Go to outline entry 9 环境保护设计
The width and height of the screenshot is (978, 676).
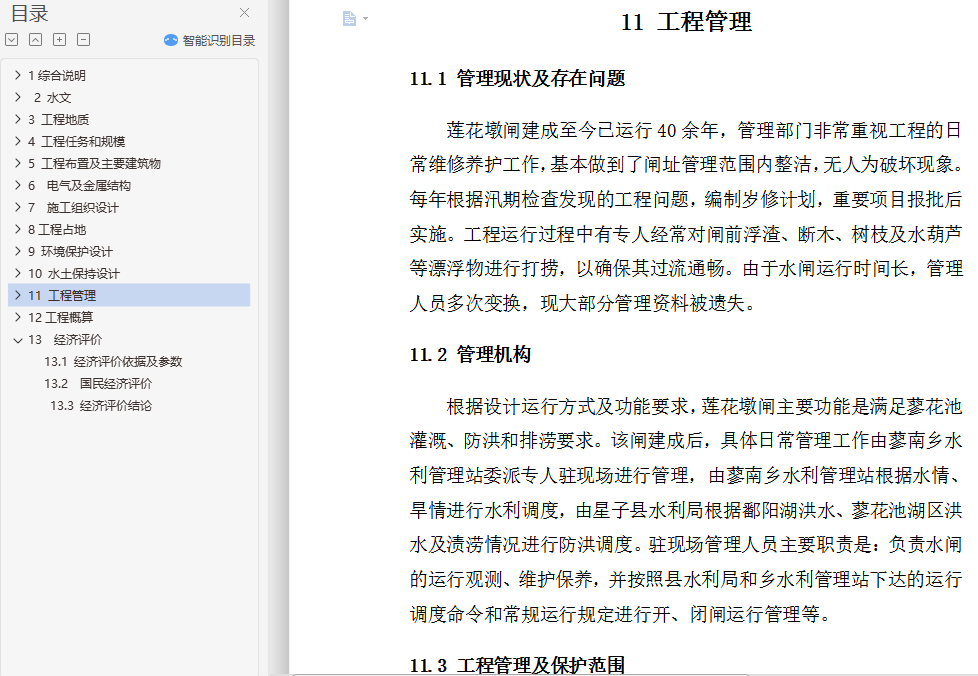[x=70, y=251]
